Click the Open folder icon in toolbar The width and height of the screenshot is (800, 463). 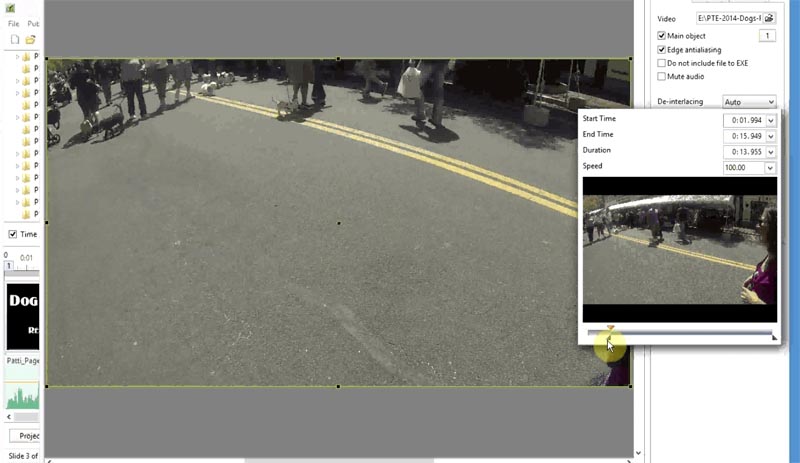(x=31, y=39)
